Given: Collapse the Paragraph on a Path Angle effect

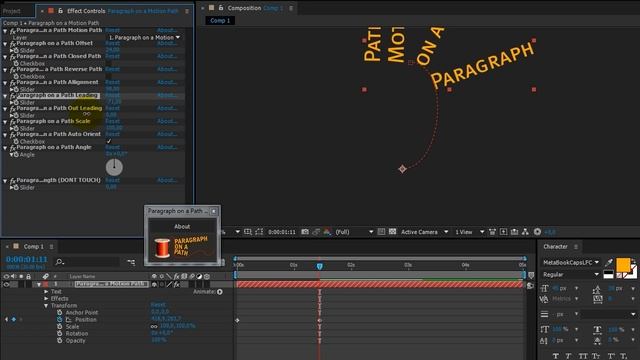Looking at the screenshot, I should [x=5, y=148].
